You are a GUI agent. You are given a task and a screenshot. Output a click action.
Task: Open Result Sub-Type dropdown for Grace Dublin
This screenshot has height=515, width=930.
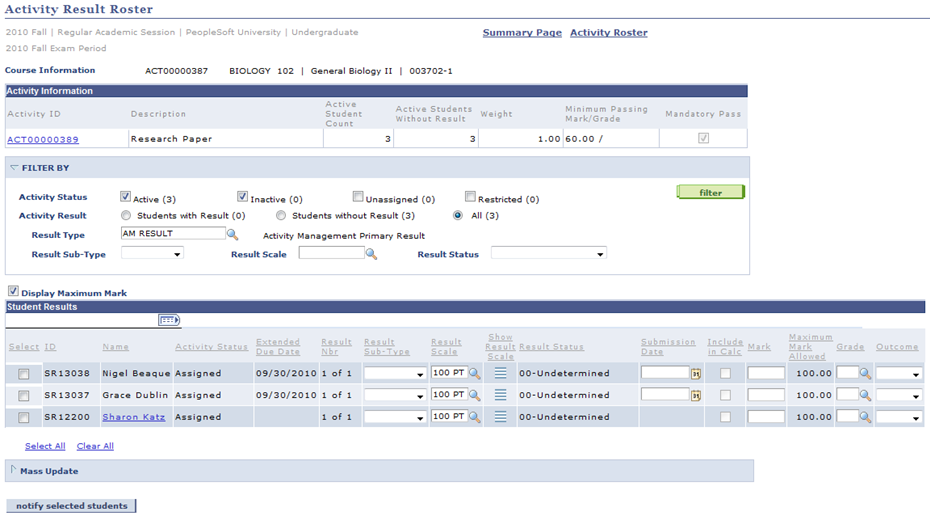point(395,396)
